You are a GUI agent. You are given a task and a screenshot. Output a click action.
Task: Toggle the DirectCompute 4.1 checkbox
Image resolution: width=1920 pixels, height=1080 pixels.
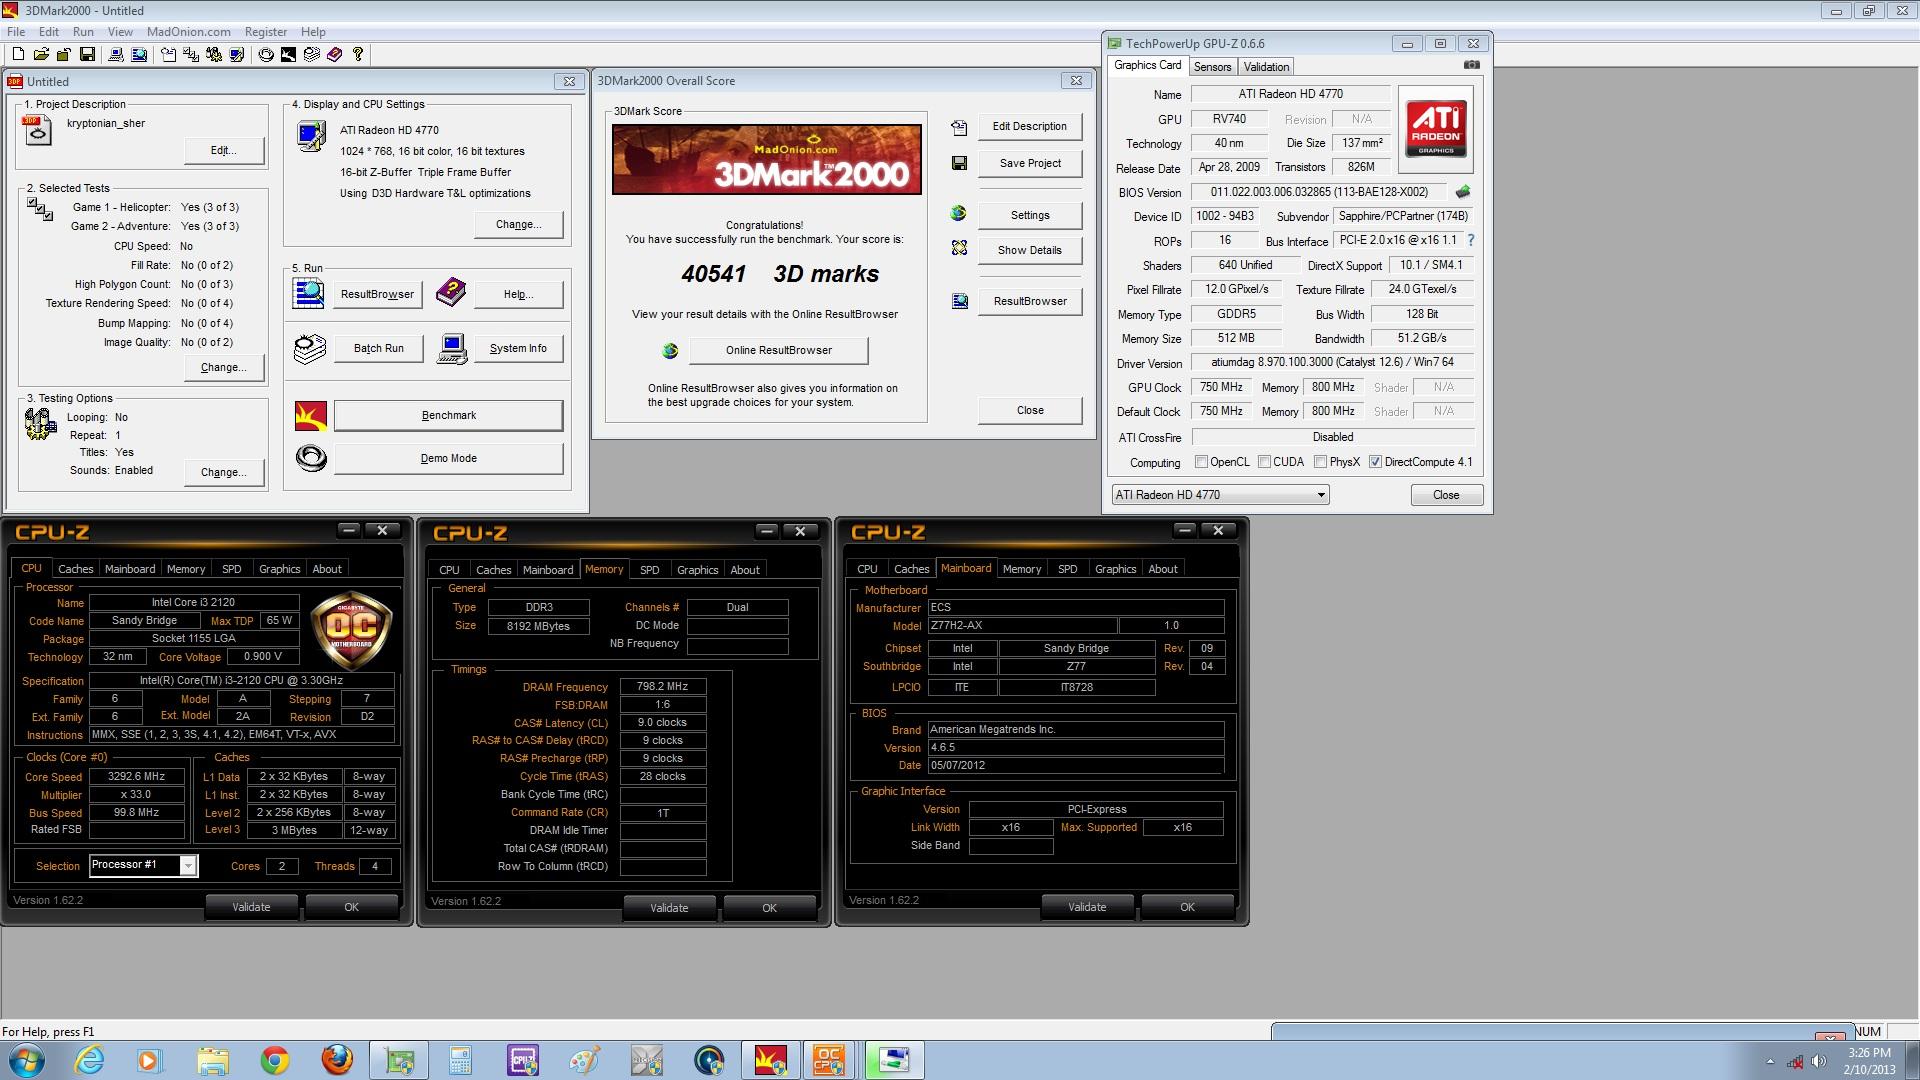coord(1375,462)
